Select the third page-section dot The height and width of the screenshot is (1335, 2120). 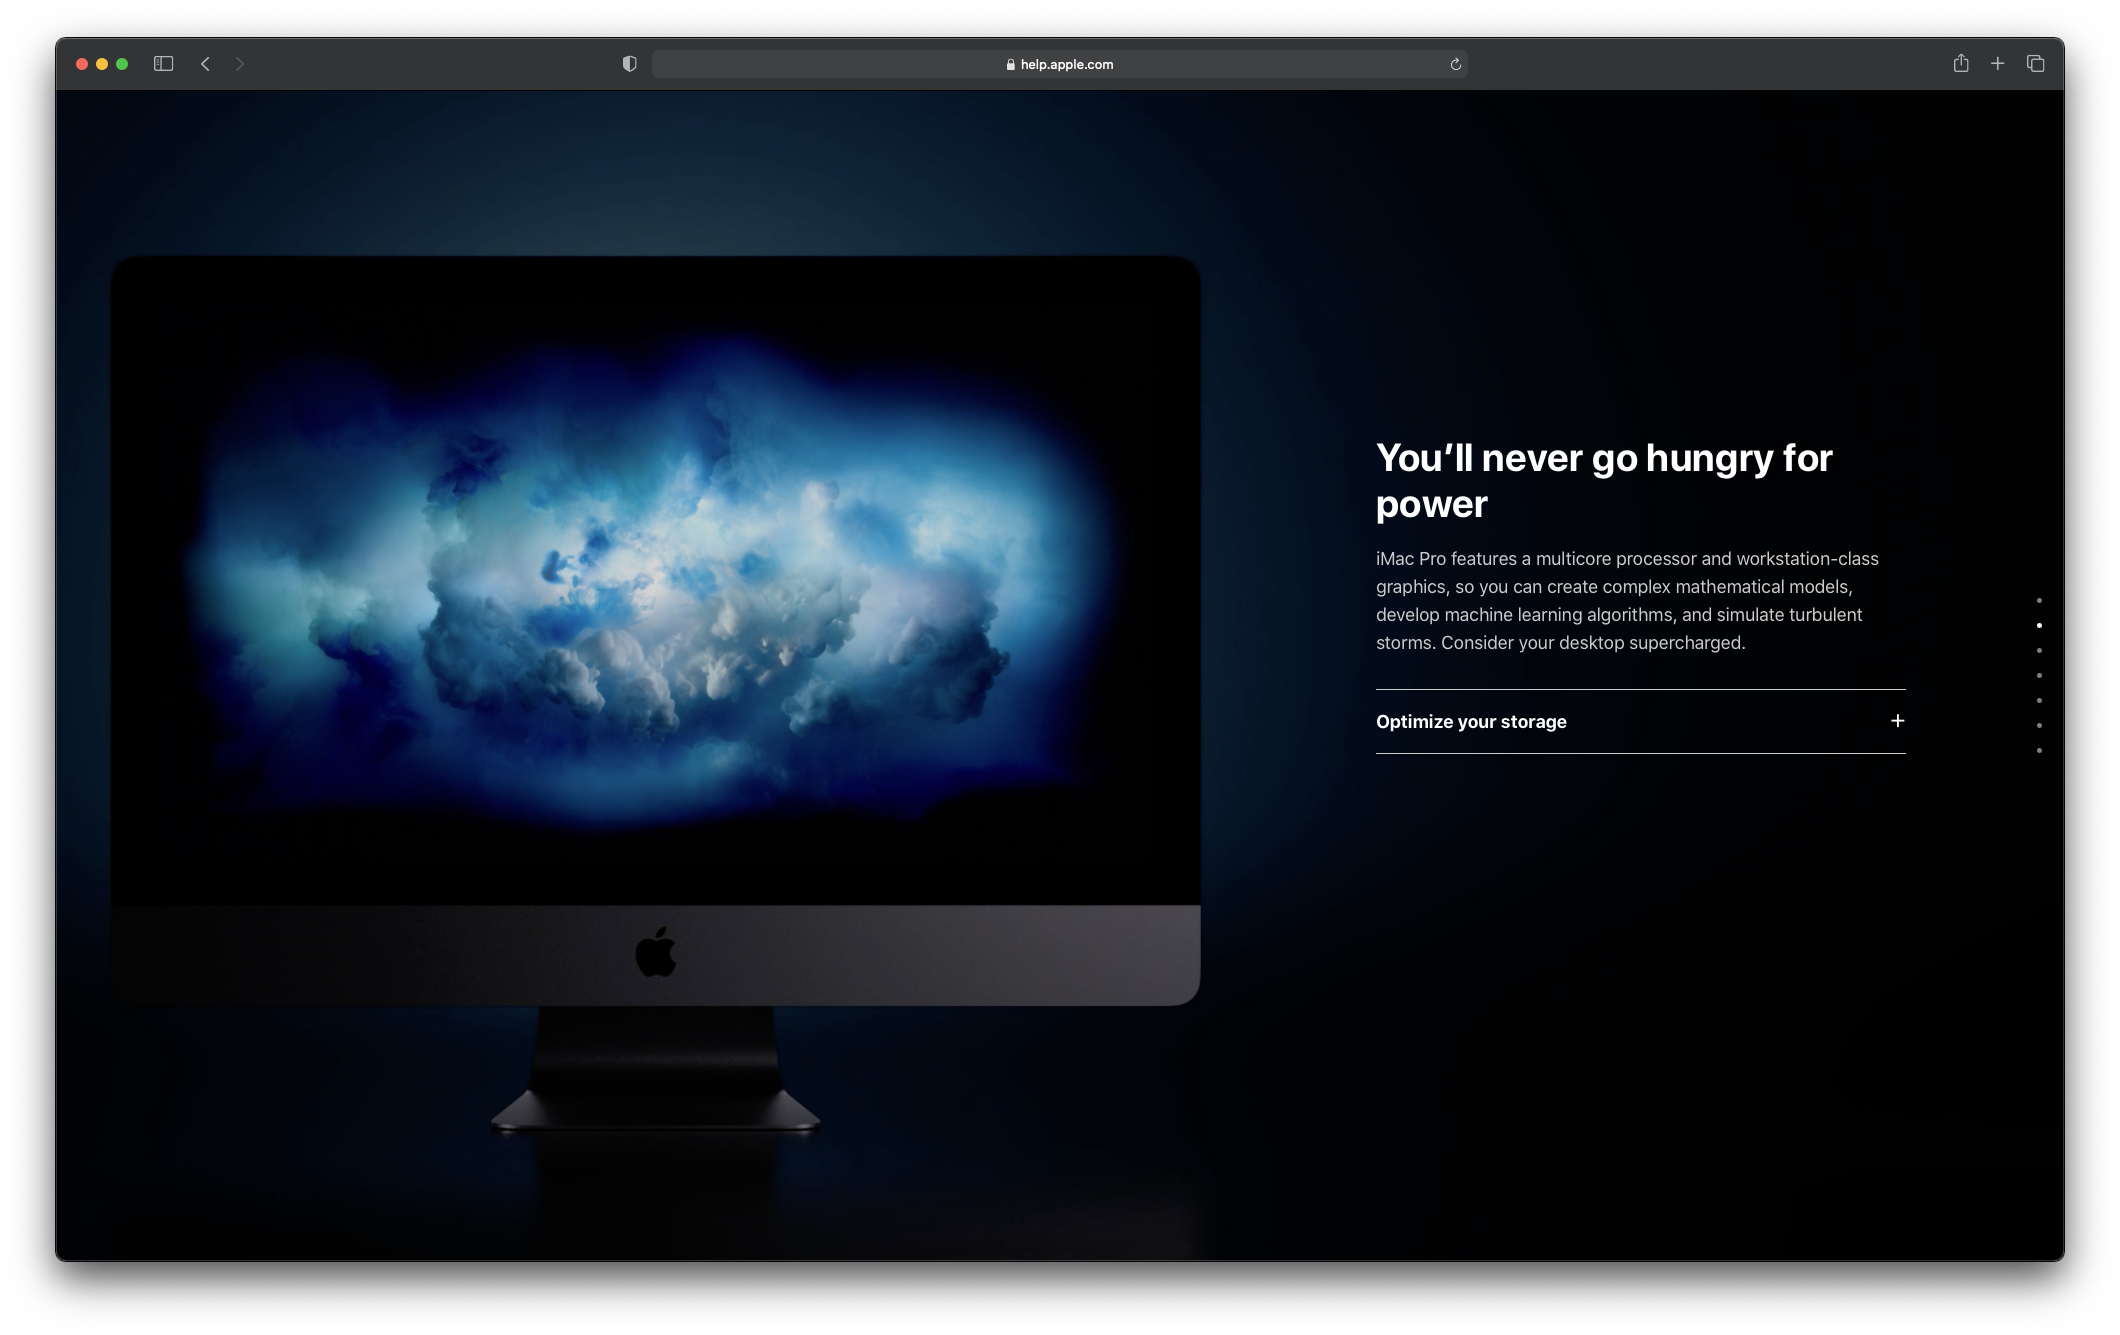2039,651
